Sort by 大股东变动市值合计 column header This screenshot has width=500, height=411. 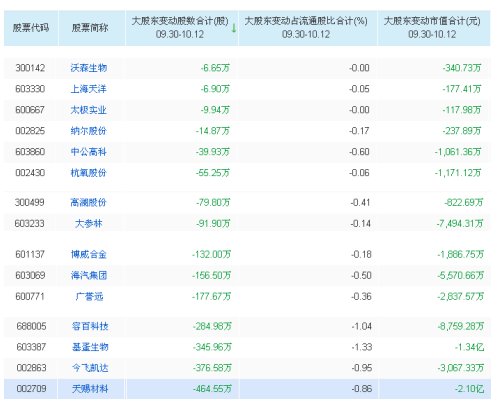pos(432,28)
